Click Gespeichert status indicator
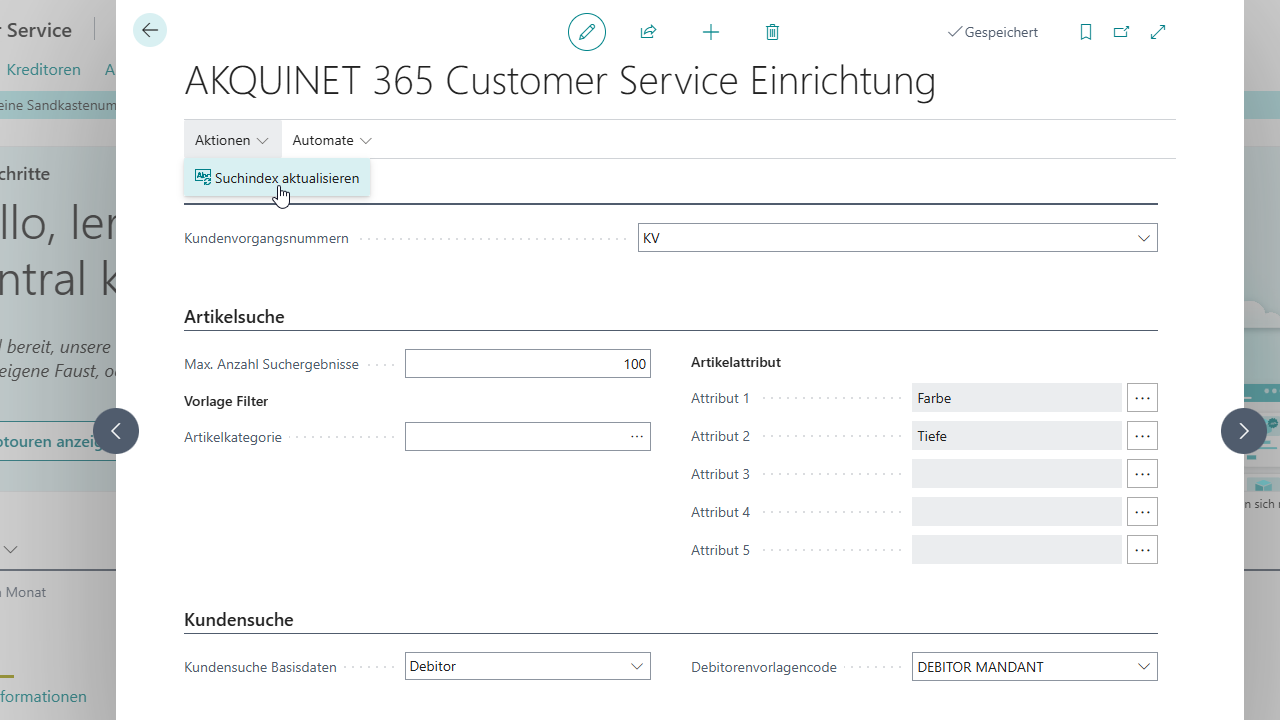1280x720 pixels. pos(993,32)
